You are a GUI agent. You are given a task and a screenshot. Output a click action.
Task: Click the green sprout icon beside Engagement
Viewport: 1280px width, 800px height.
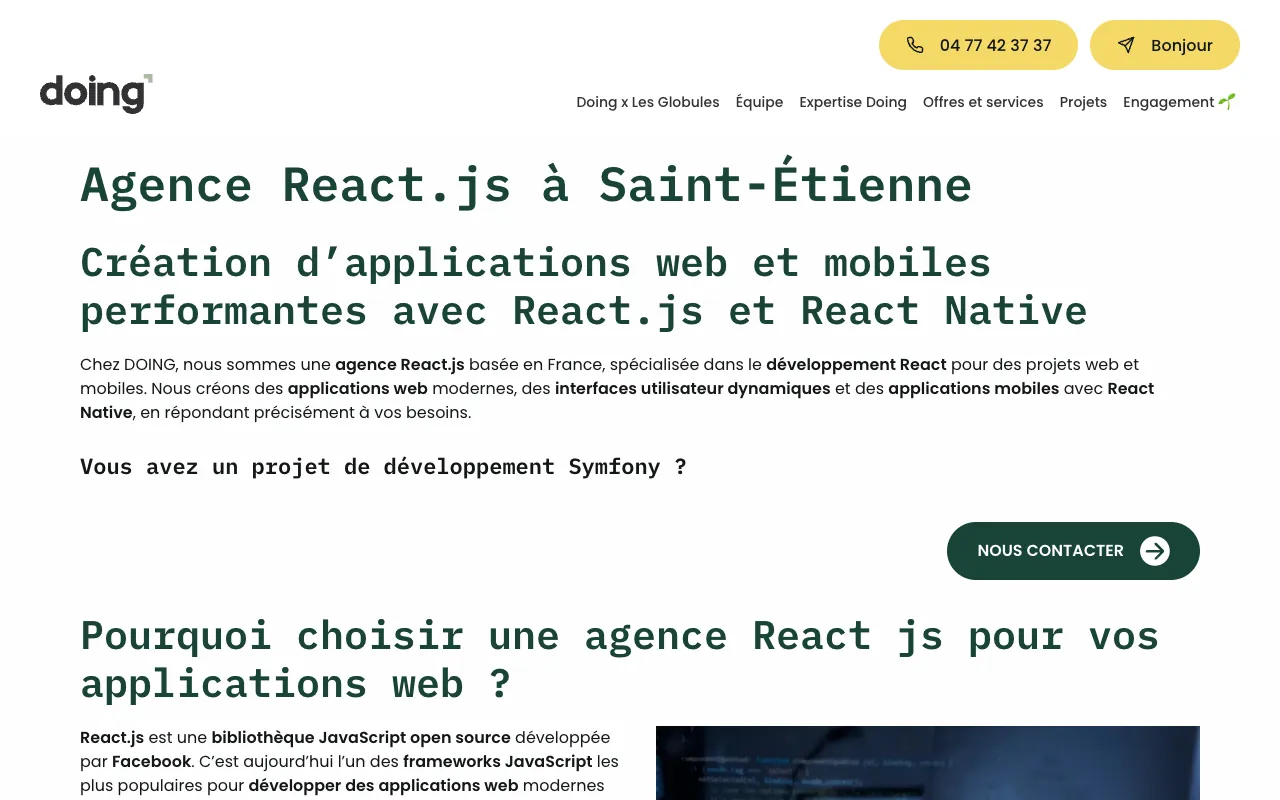1227,101
